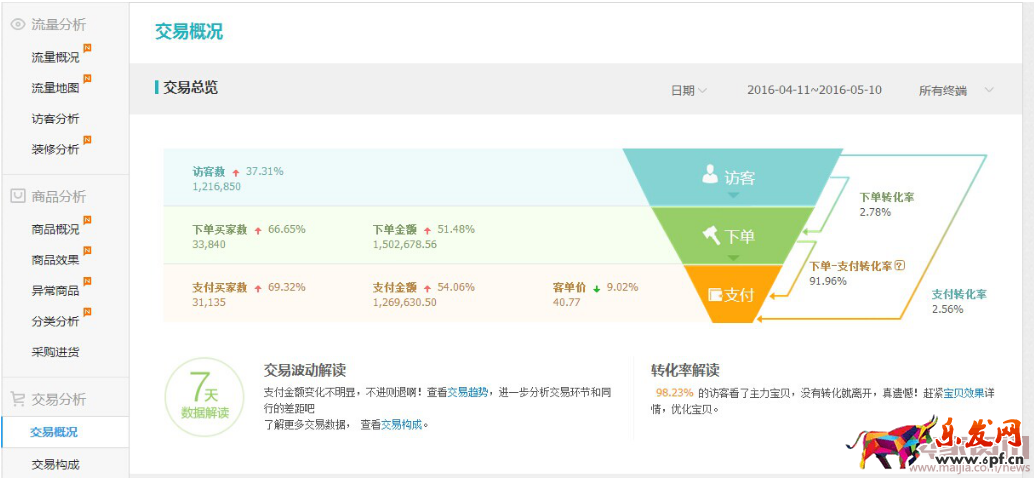The height and width of the screenshot is (480, 1034).
Task: Open the 交易趋势 link
Action: tap(467, 392)
